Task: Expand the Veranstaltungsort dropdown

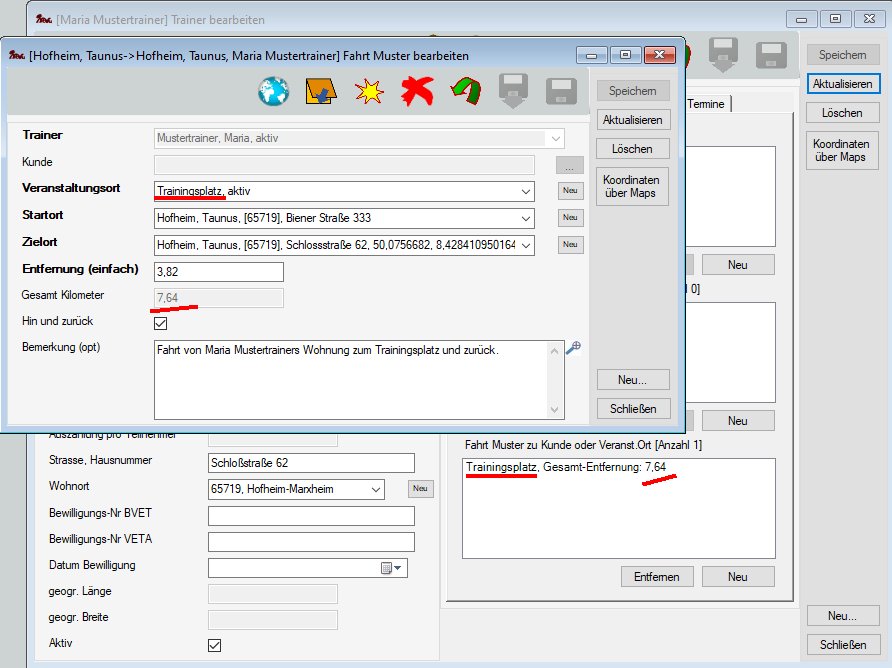Action: [x=526, y=191]
